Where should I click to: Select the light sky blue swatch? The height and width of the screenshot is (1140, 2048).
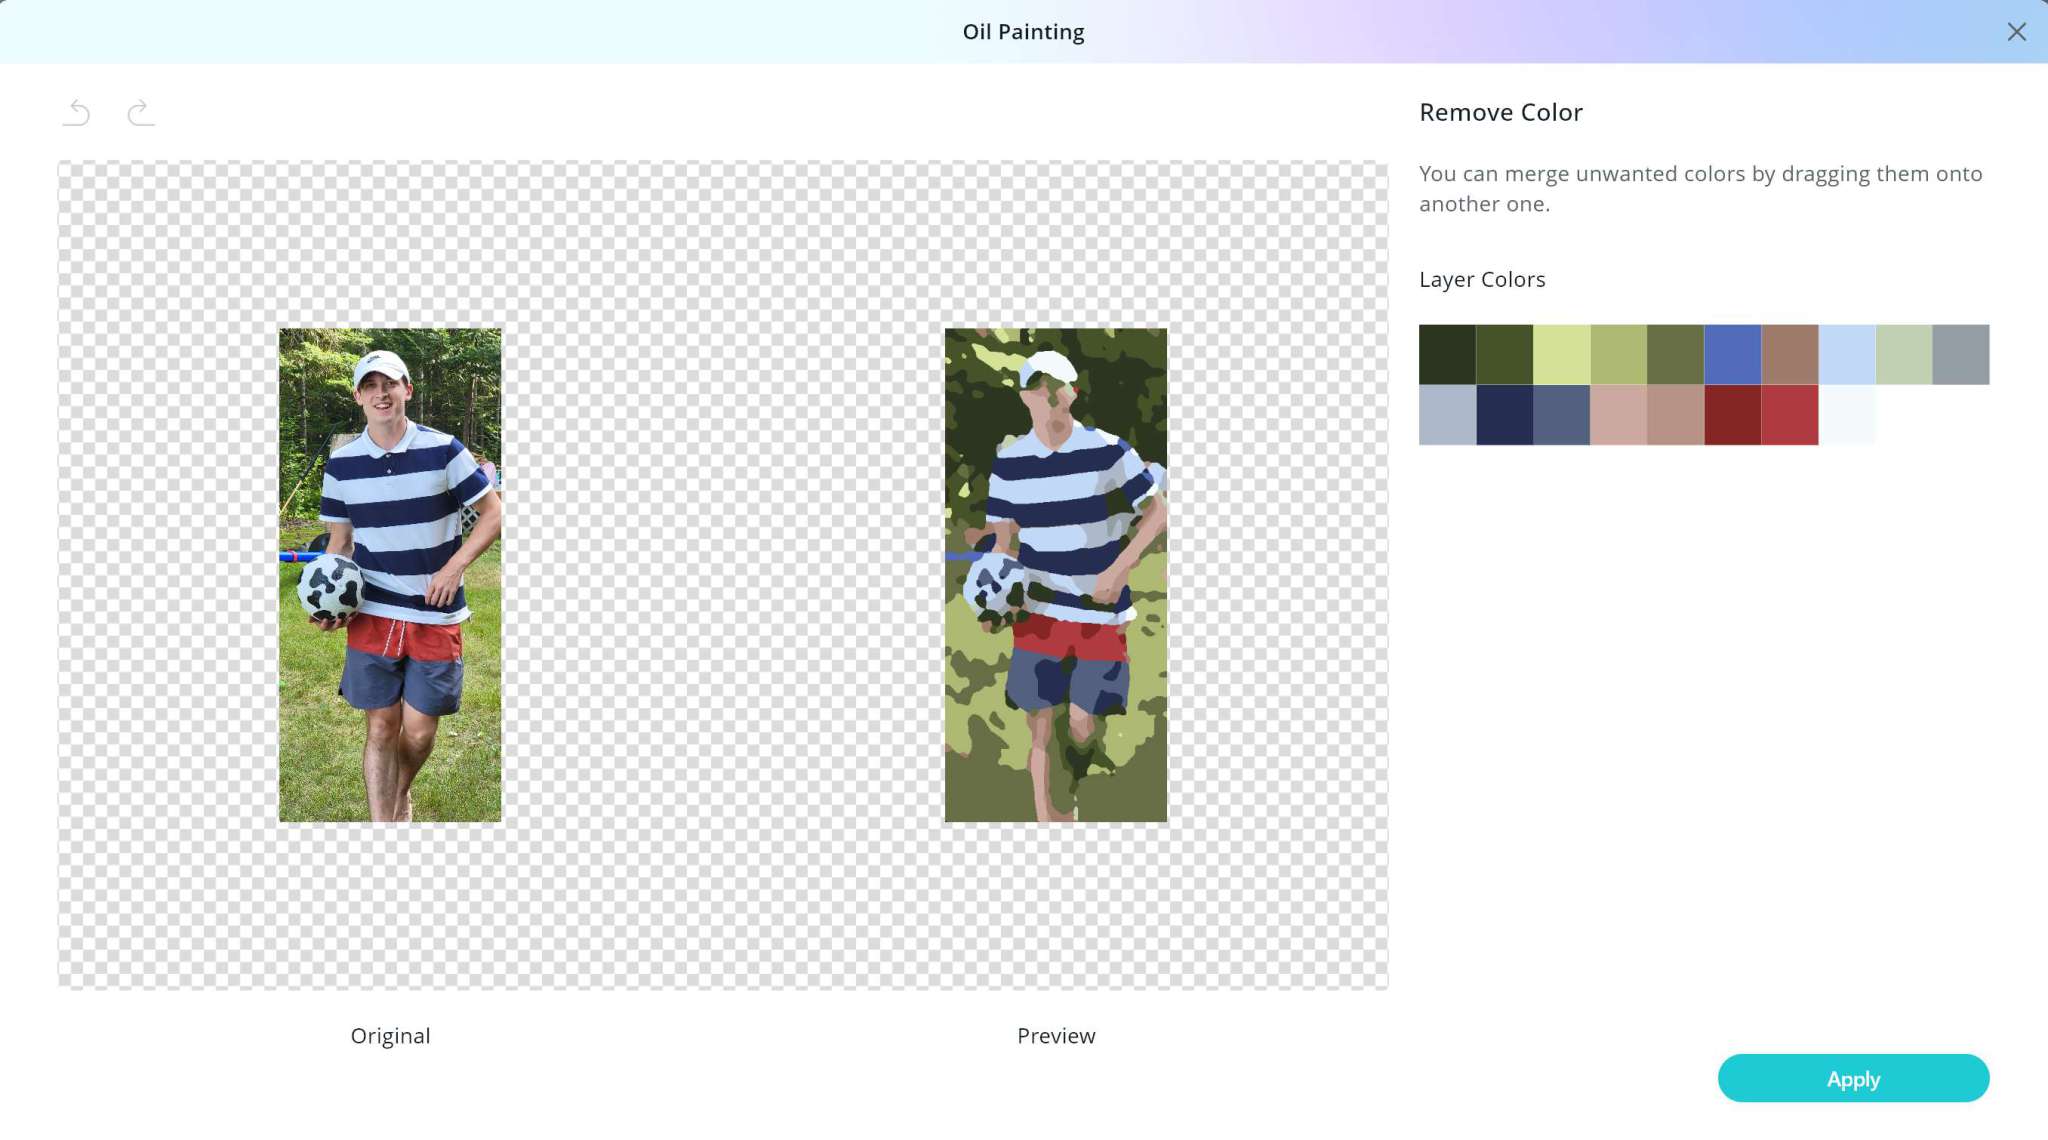click(1846, 354)
